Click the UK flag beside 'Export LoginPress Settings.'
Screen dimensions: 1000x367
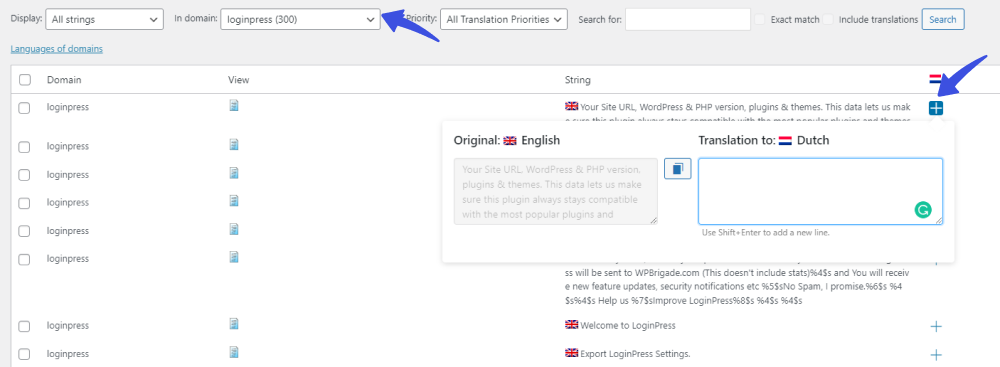pos(571,352)
